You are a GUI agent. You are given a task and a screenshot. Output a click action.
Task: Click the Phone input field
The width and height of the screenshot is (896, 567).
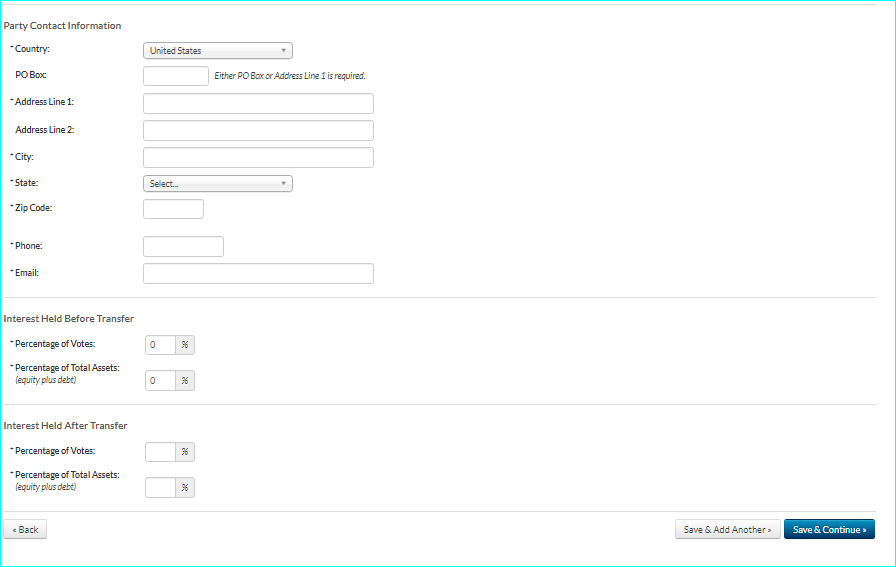[x=183, y=246]
